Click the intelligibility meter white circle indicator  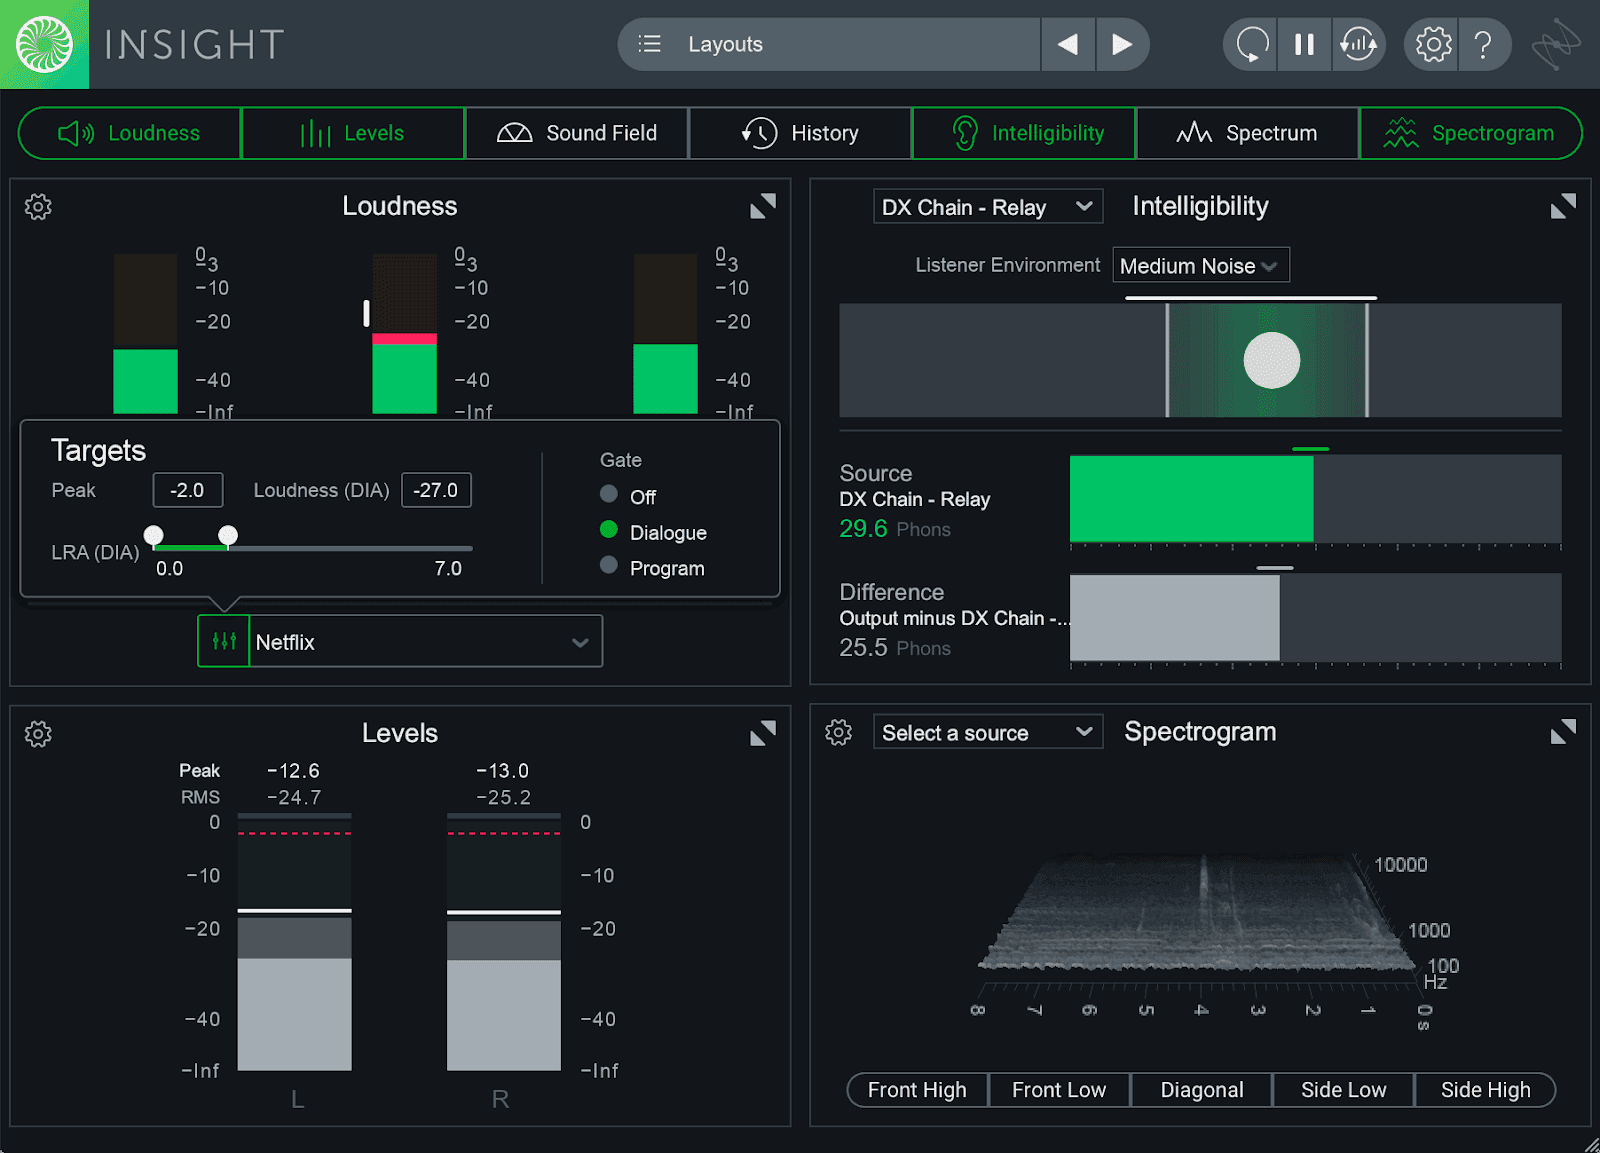(1271, 360)
